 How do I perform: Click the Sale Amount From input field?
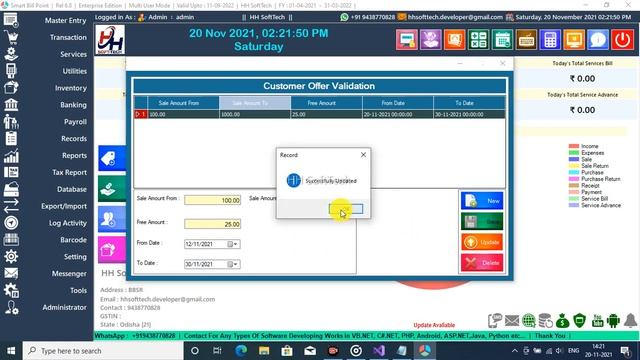click(213, 200)
